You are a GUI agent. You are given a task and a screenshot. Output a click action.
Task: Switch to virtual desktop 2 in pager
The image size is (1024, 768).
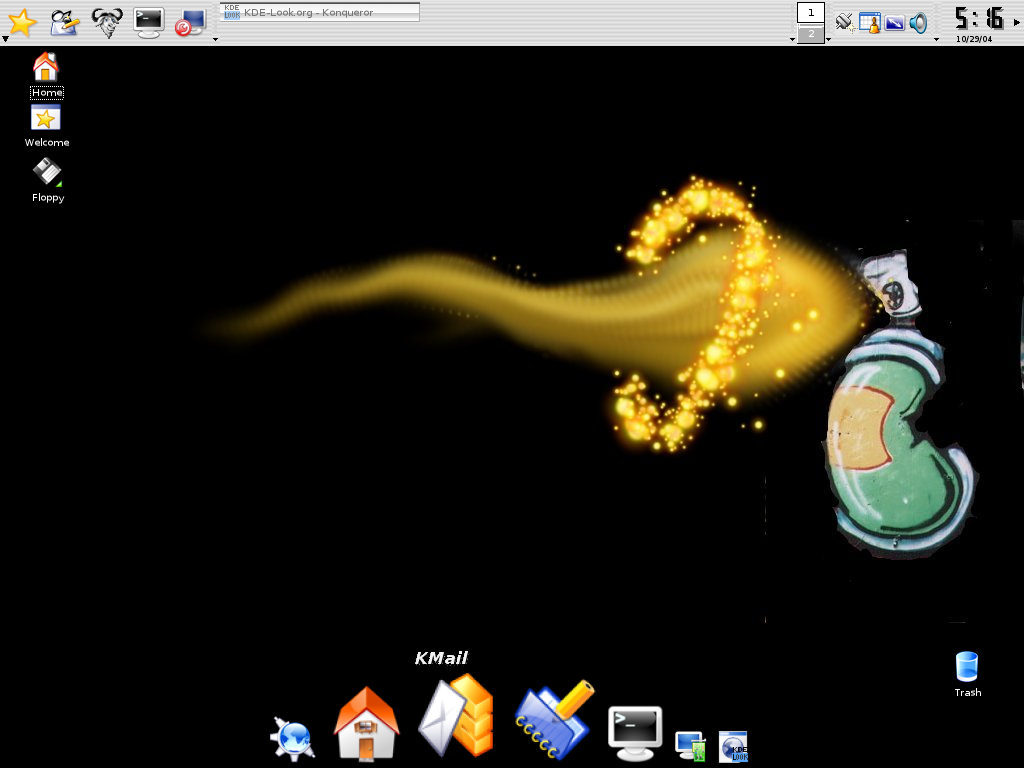(811, 34)
